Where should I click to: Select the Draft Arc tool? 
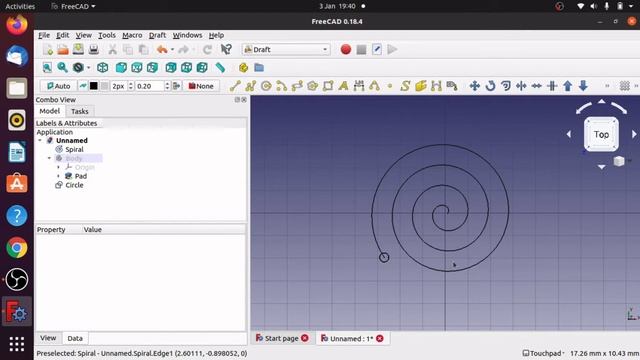point(282,86)
